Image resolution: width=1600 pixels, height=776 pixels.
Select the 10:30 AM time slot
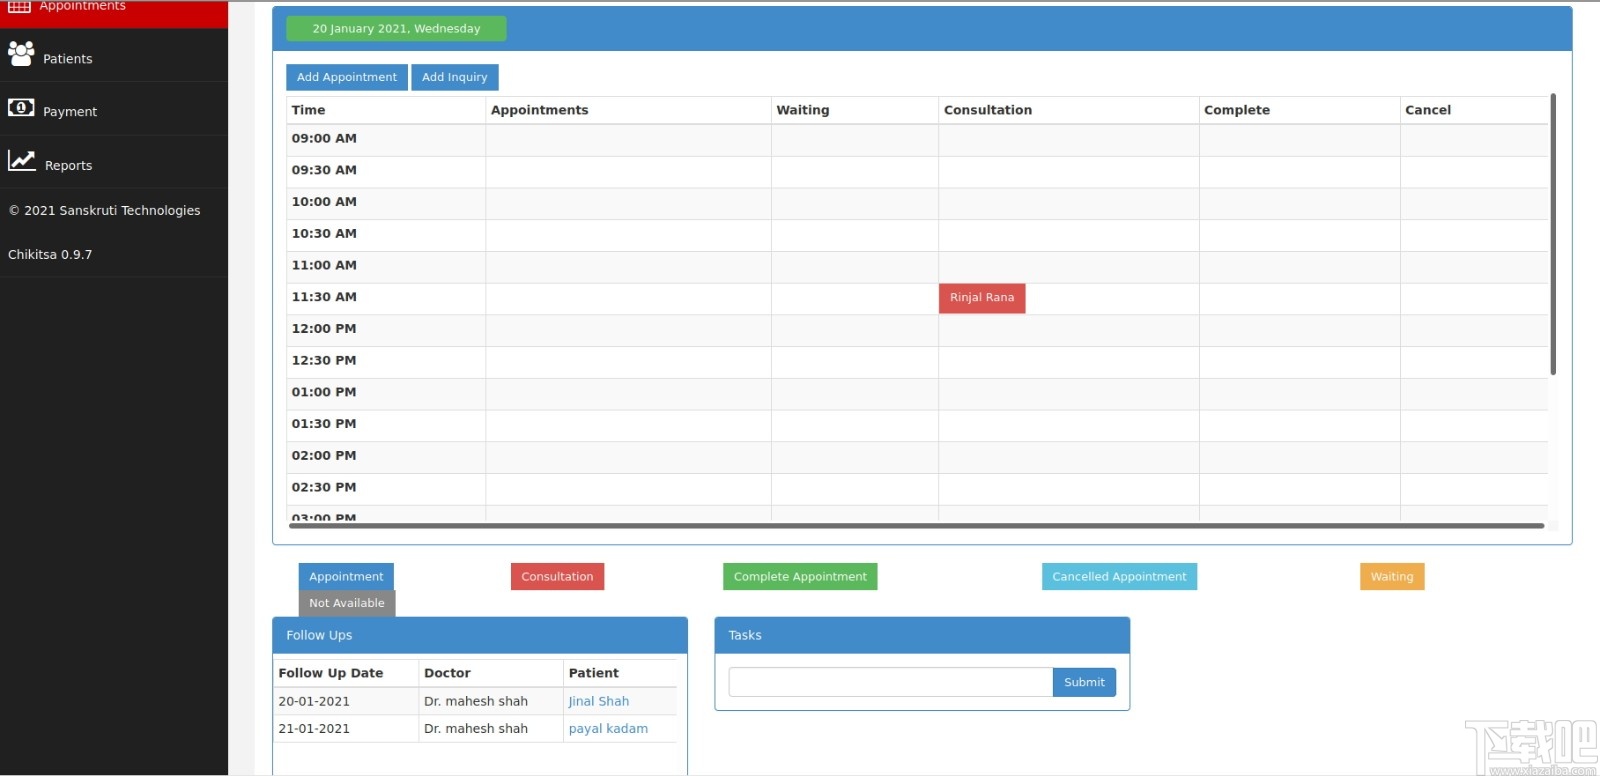[324, 234]
